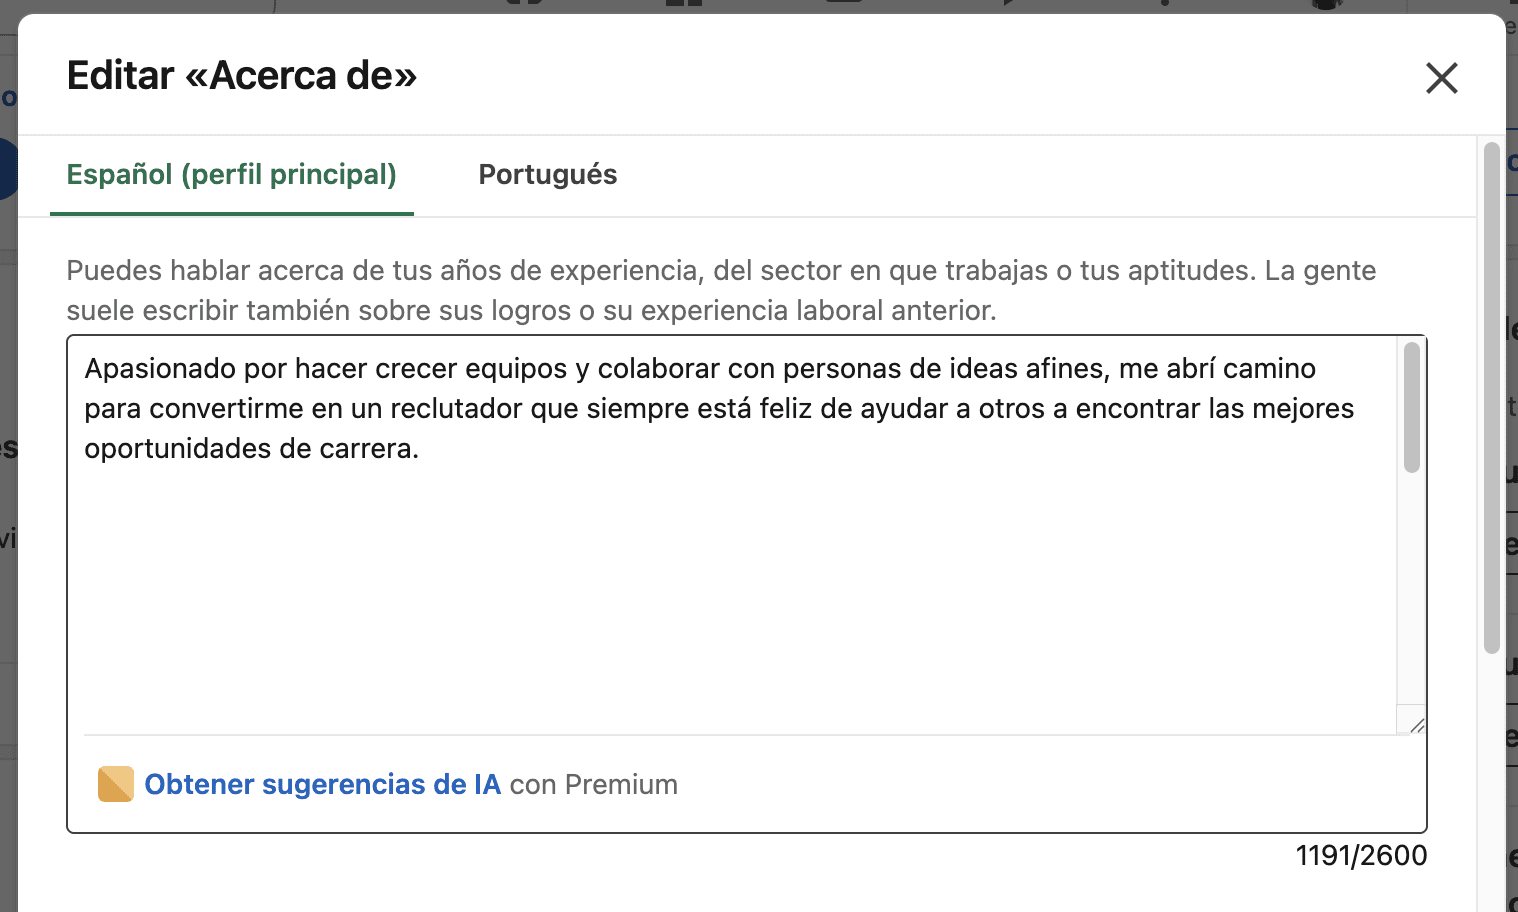The height and width of the screenshot is (912, 1518).
Task: Click the 1191/2600 character counter
Action: click(x=1361, y=856)
